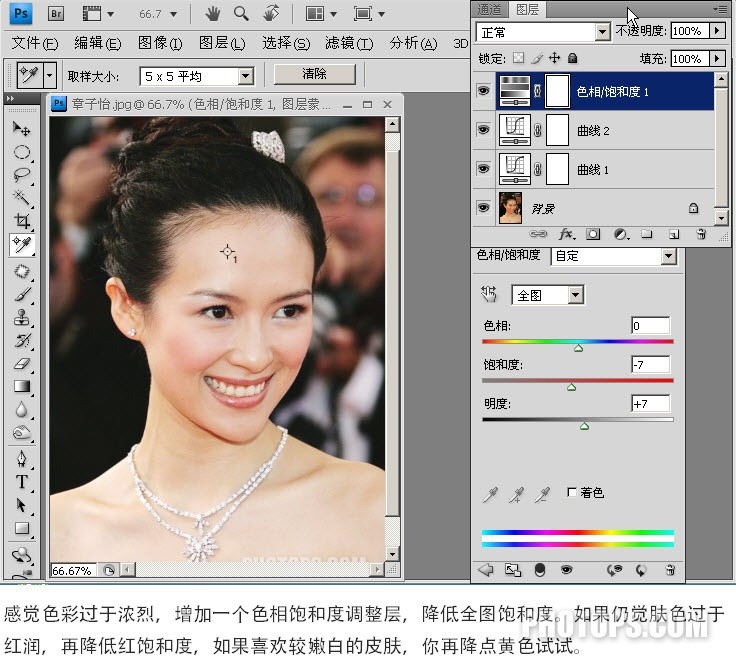Viewport: 736px width, 669px height.
Task: Click the on-image adjustment hand tool
Action: (489, 294)
